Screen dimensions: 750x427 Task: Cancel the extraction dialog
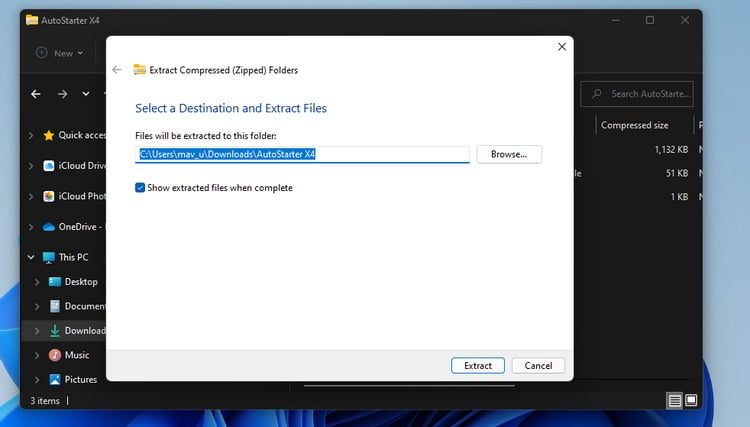[x=538, y=365]
